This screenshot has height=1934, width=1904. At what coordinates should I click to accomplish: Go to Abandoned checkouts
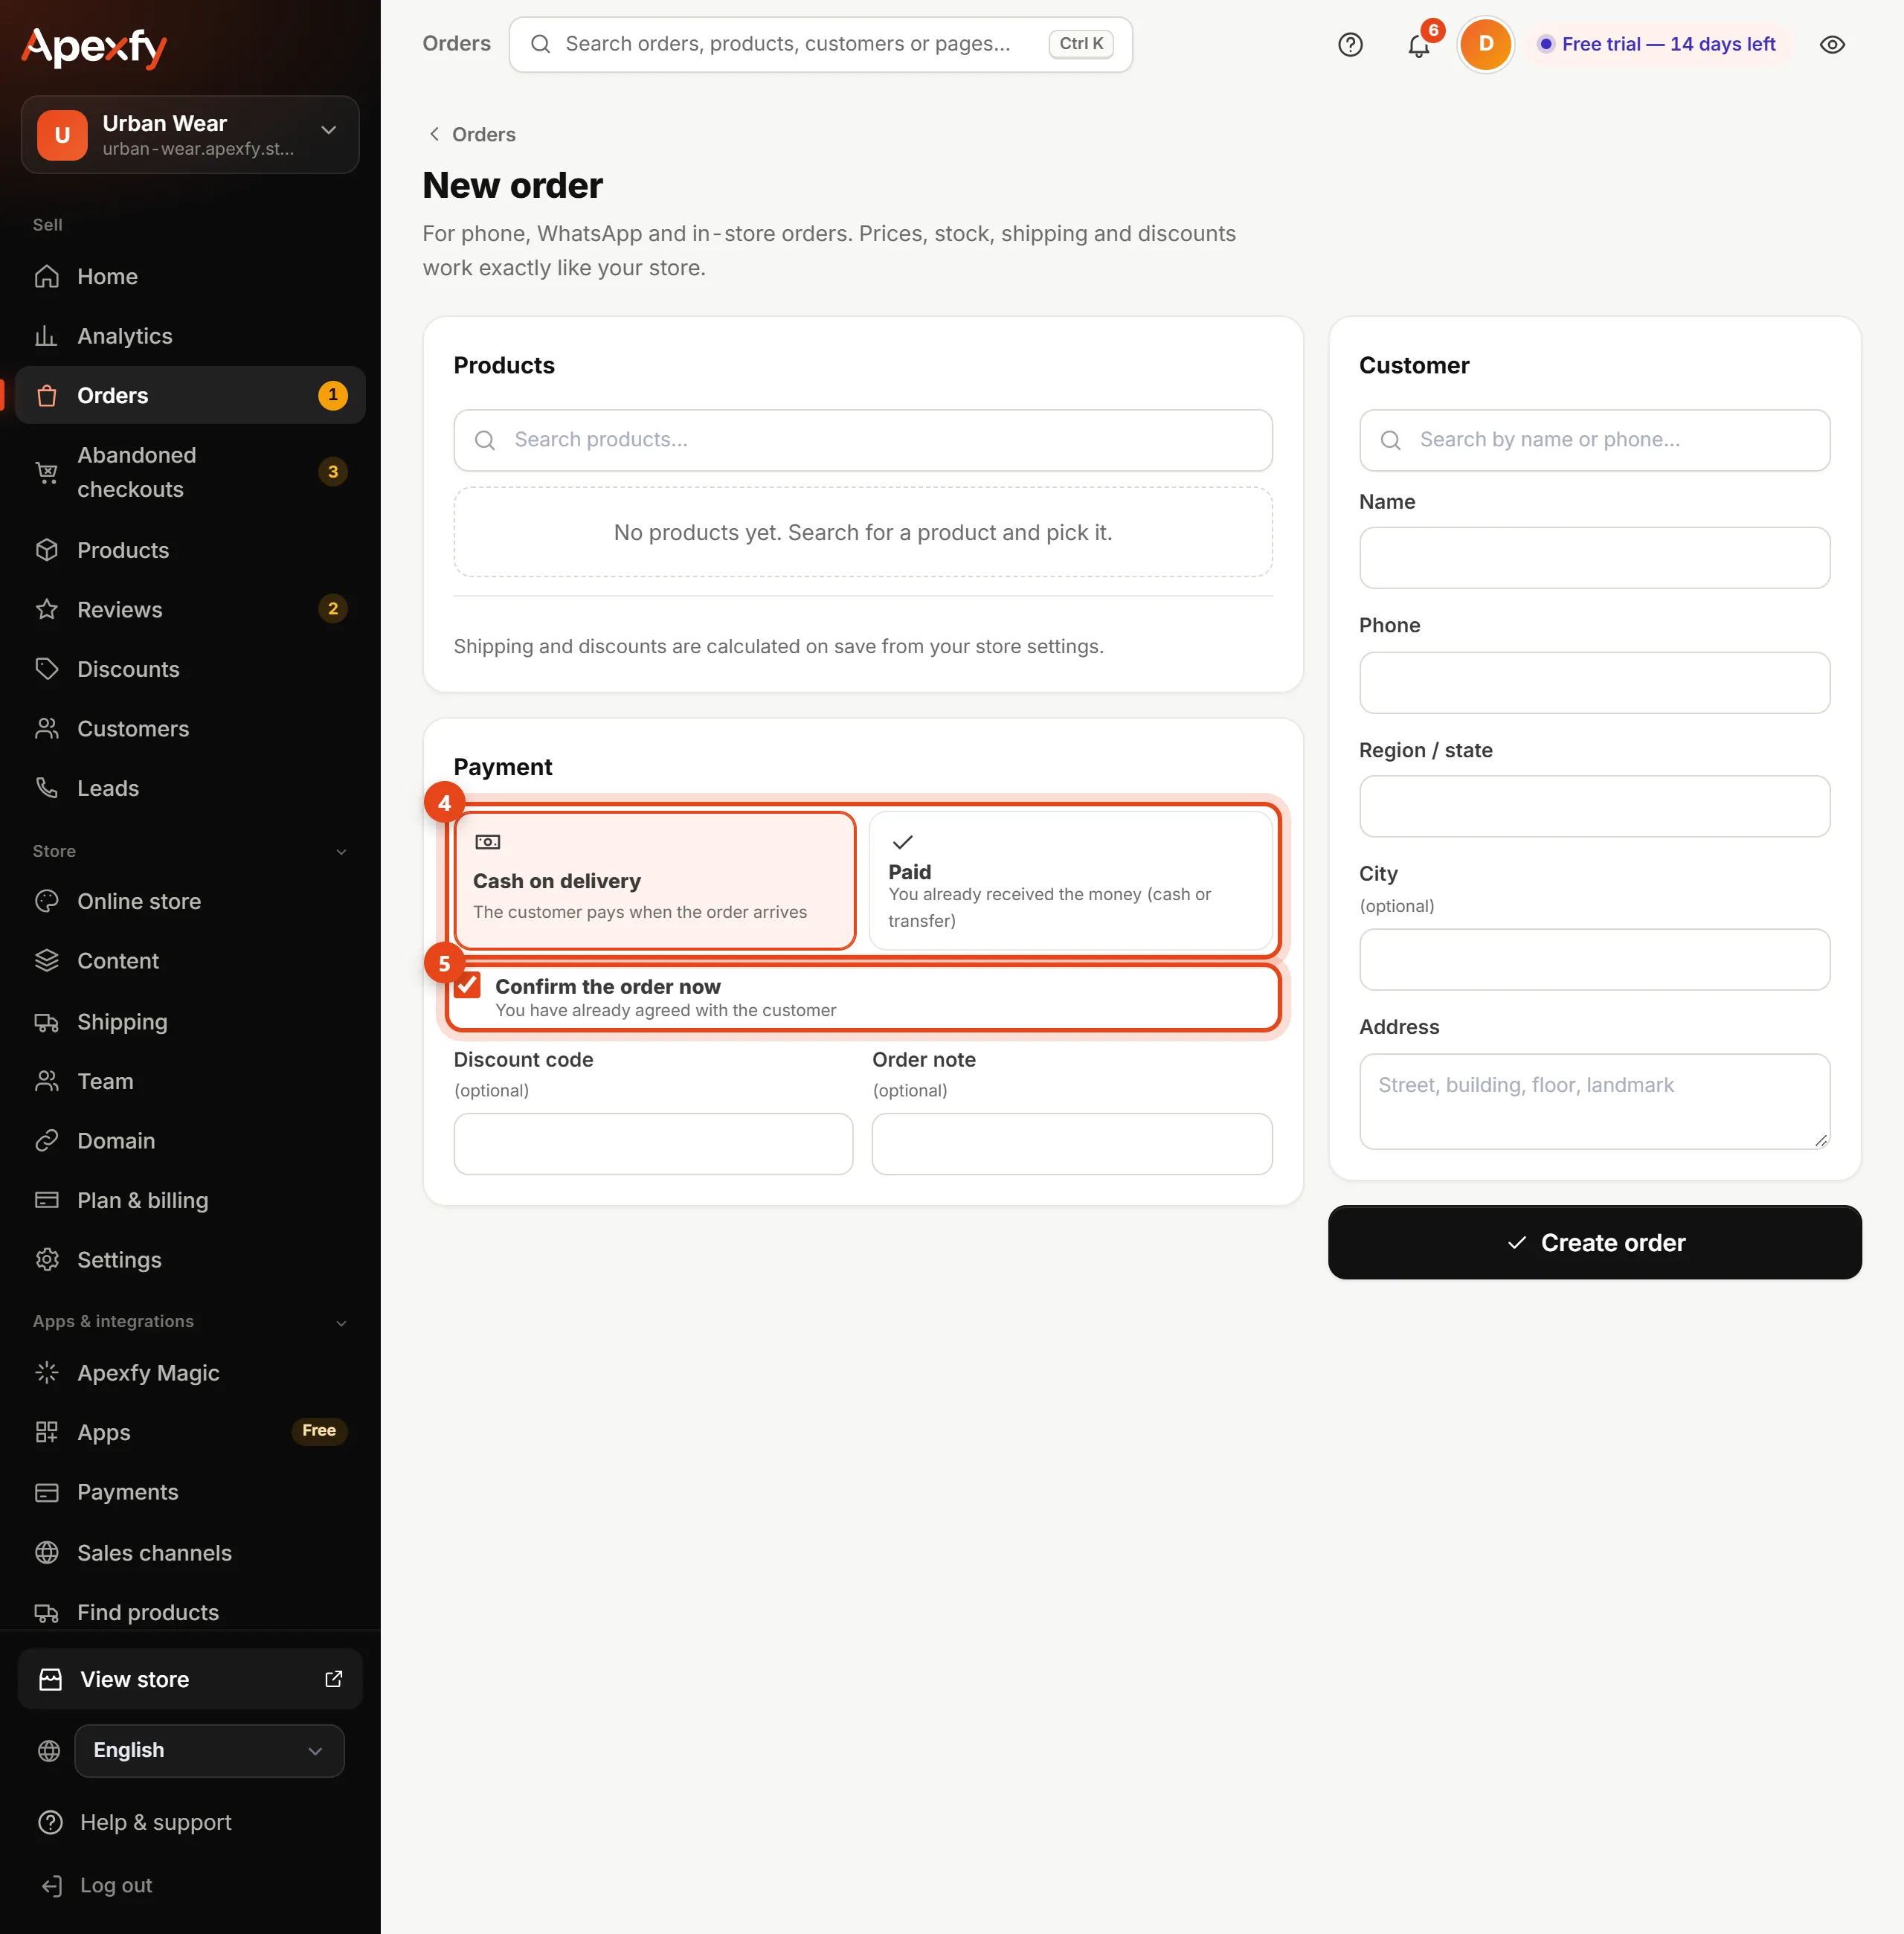(x=190, y=472)
